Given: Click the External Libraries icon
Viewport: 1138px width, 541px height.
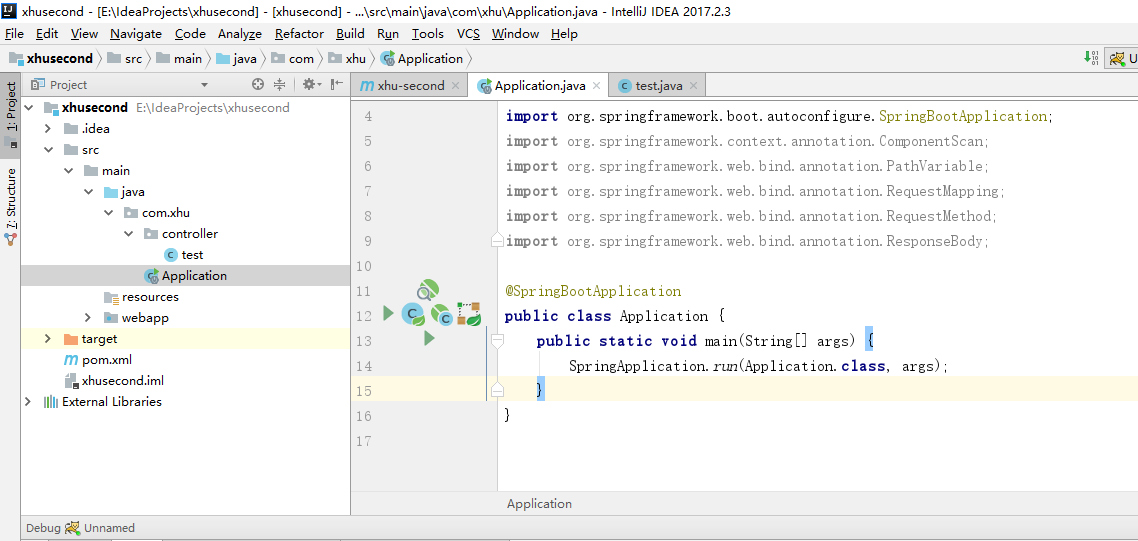Looking at the screenshot, I should (51, 402).
